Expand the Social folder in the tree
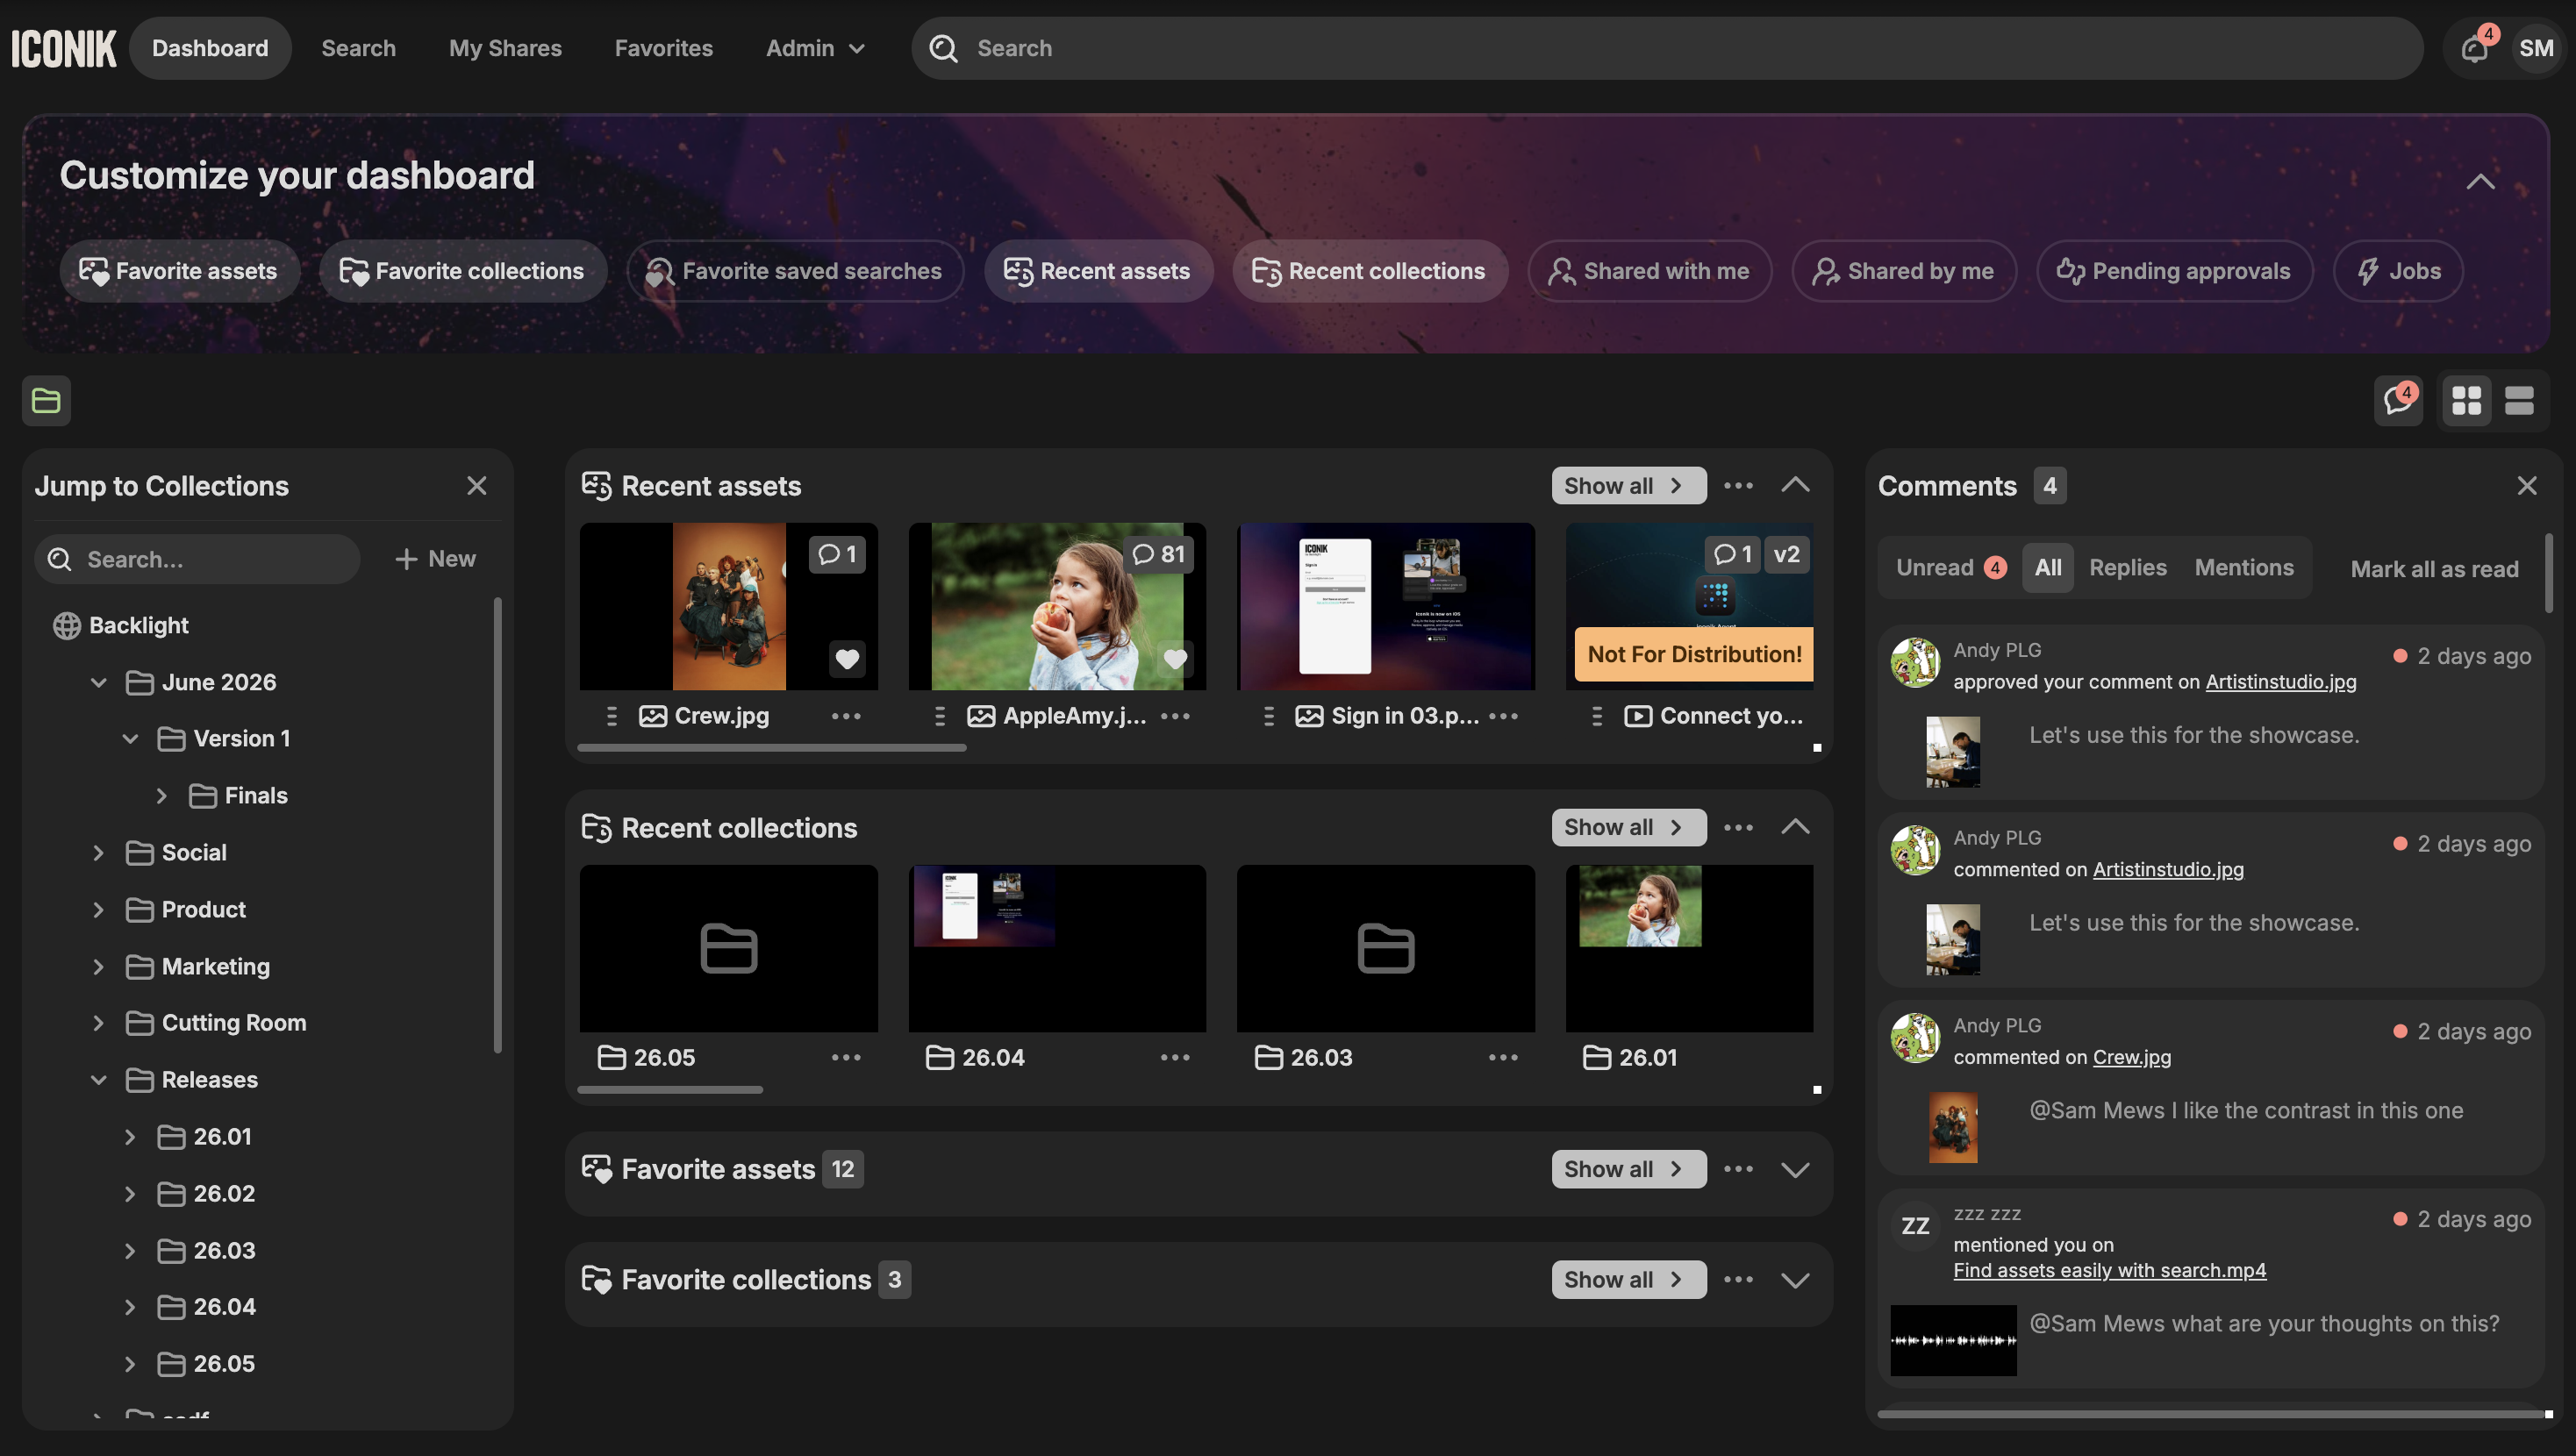The width and height of the screenshot is (2576, 1456). [98, 853]
